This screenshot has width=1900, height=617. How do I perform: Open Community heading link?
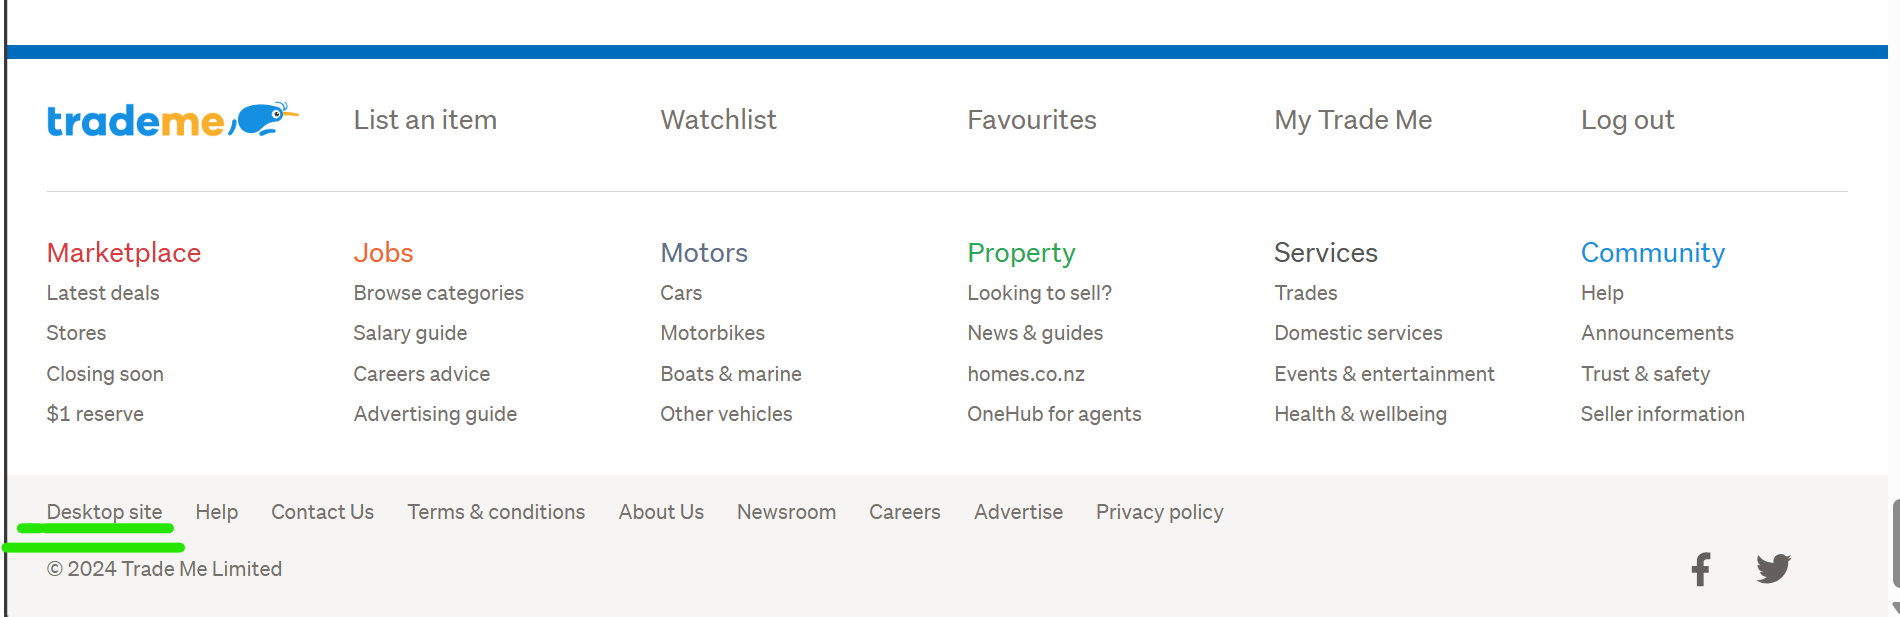(1652, 253)
